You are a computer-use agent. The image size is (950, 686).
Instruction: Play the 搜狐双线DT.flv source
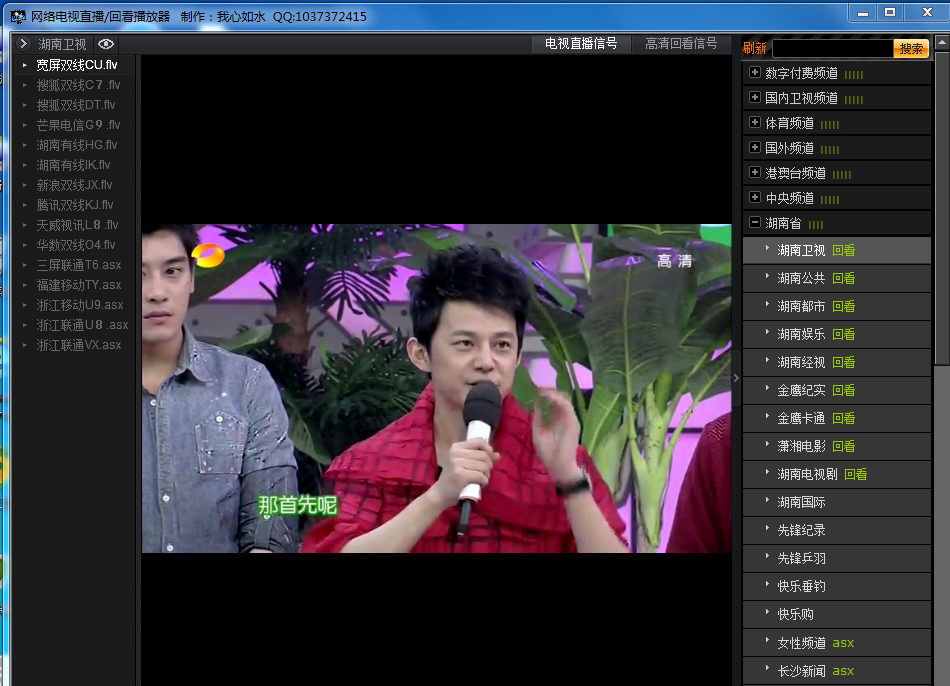(76, 105)
